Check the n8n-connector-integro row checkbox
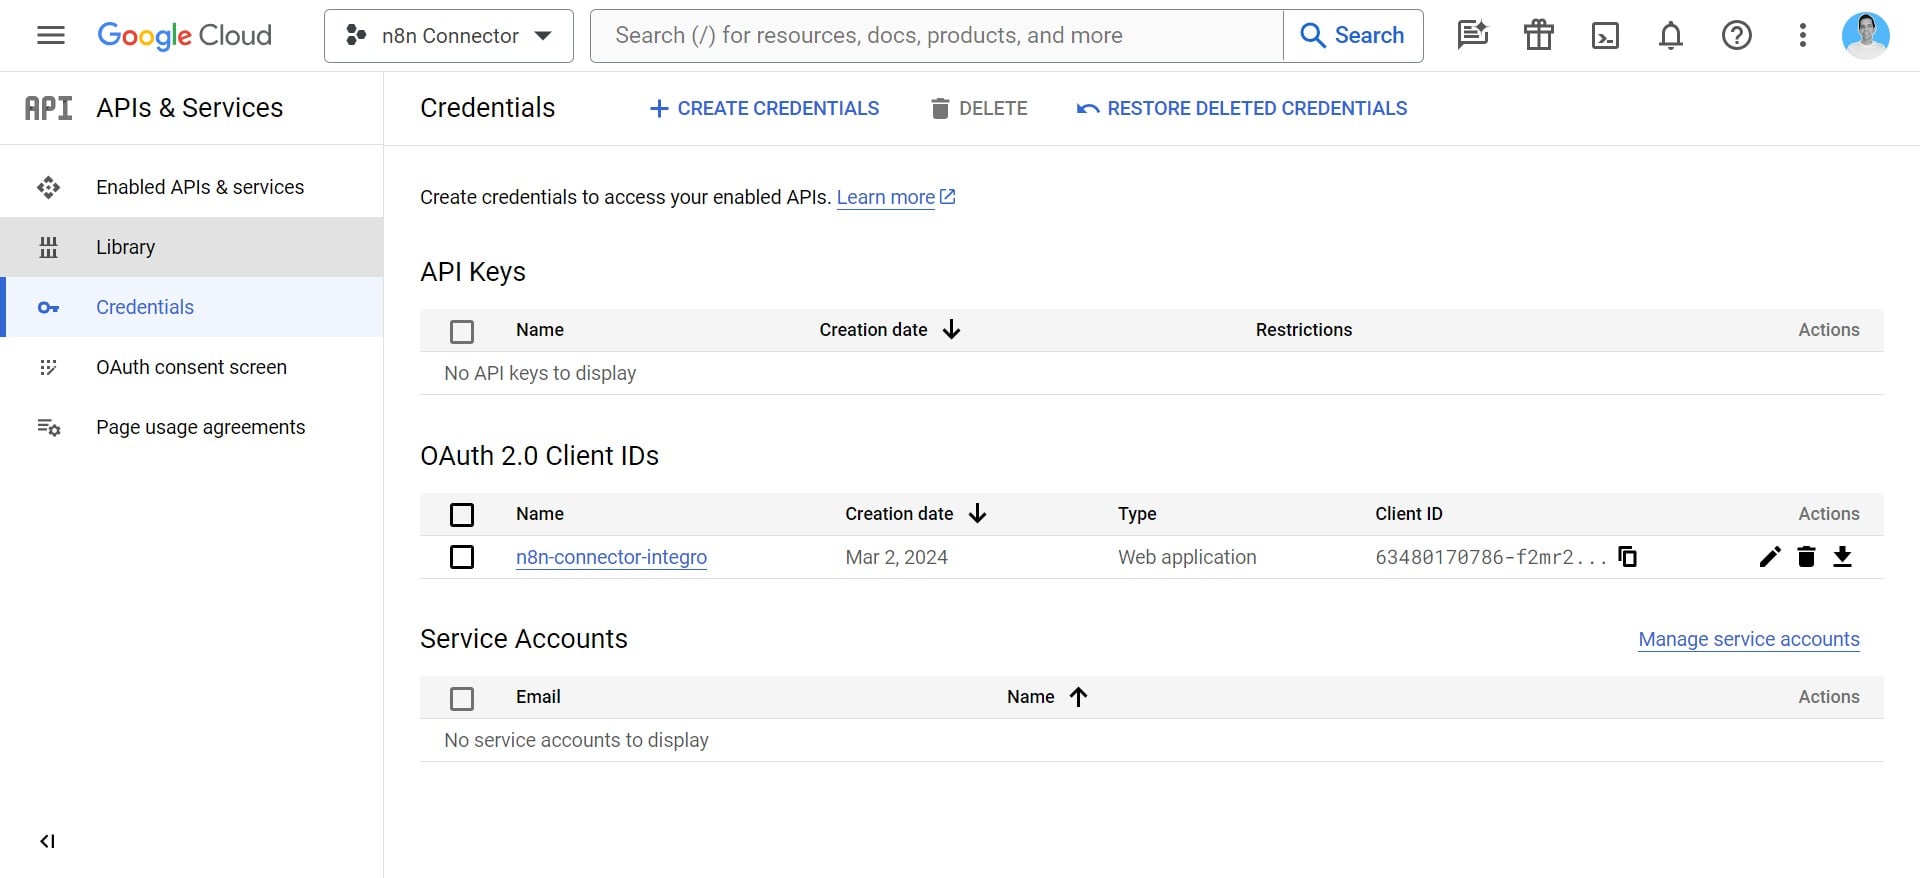Screen dimensions: 1920x878 coord(462,557)
